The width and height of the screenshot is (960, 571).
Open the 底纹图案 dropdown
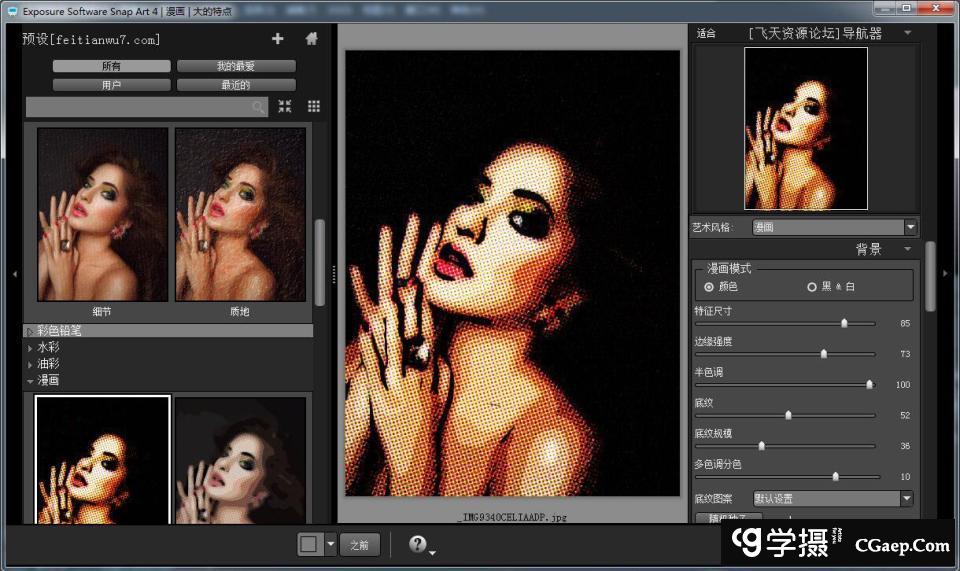point(833,498)
